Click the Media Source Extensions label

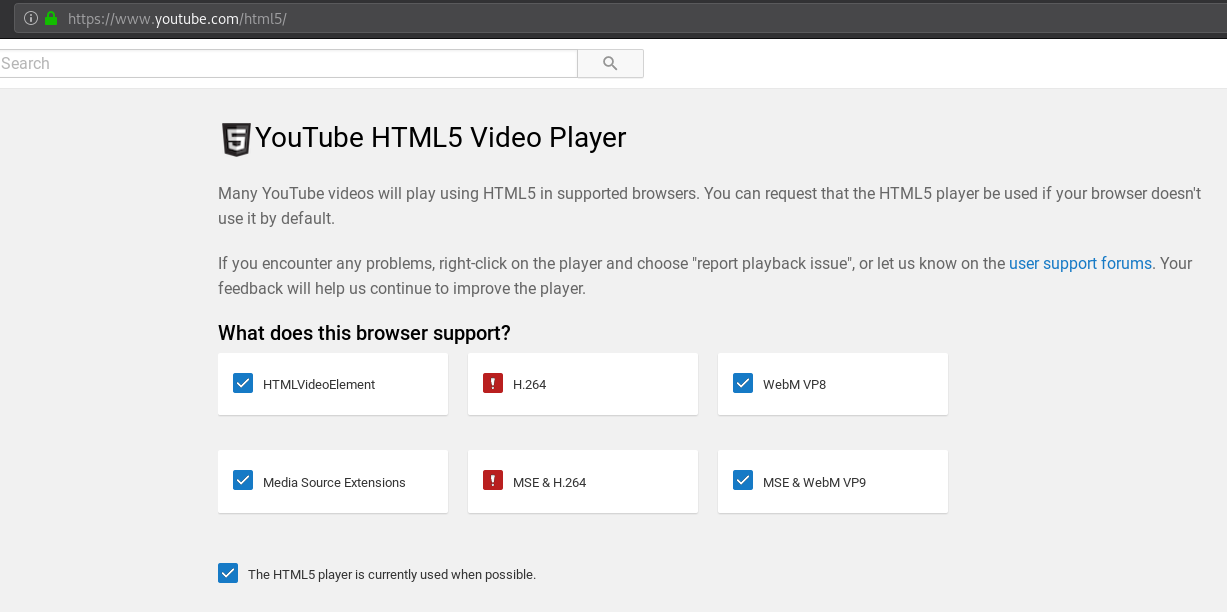pos(334,482)
